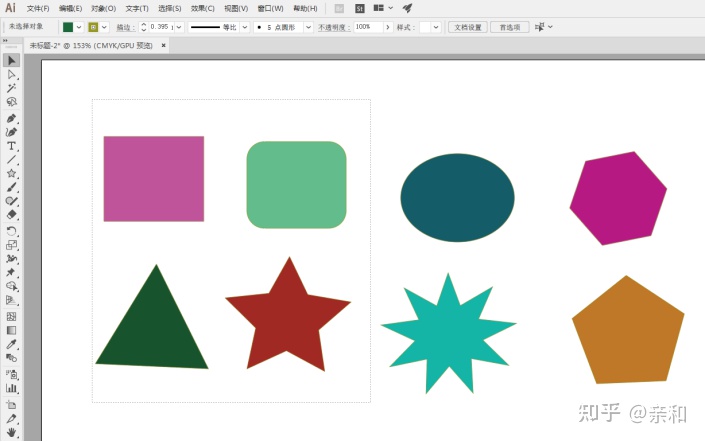The width and height of the screenshot is (705, 442).
Task: Select the Direct Selection tool
Action: tap(12, 74)
